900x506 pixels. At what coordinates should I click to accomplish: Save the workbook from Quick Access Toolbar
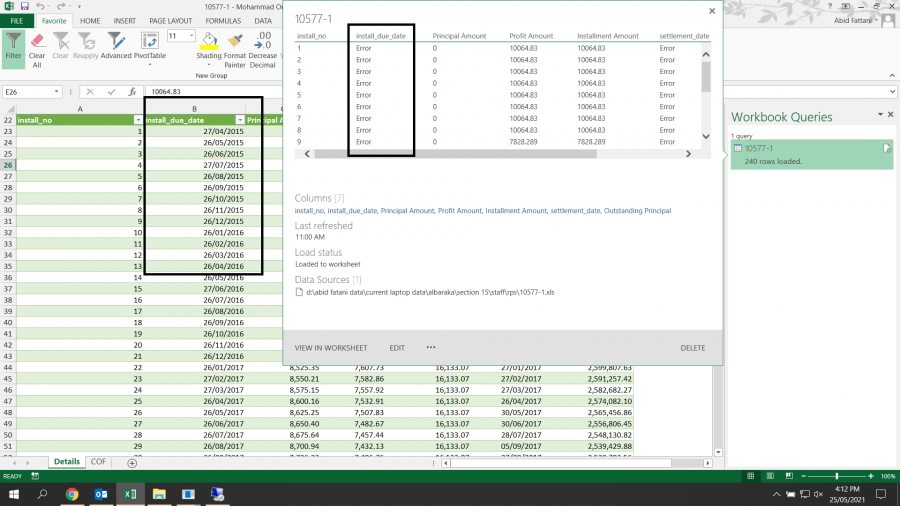click(25, 6)
